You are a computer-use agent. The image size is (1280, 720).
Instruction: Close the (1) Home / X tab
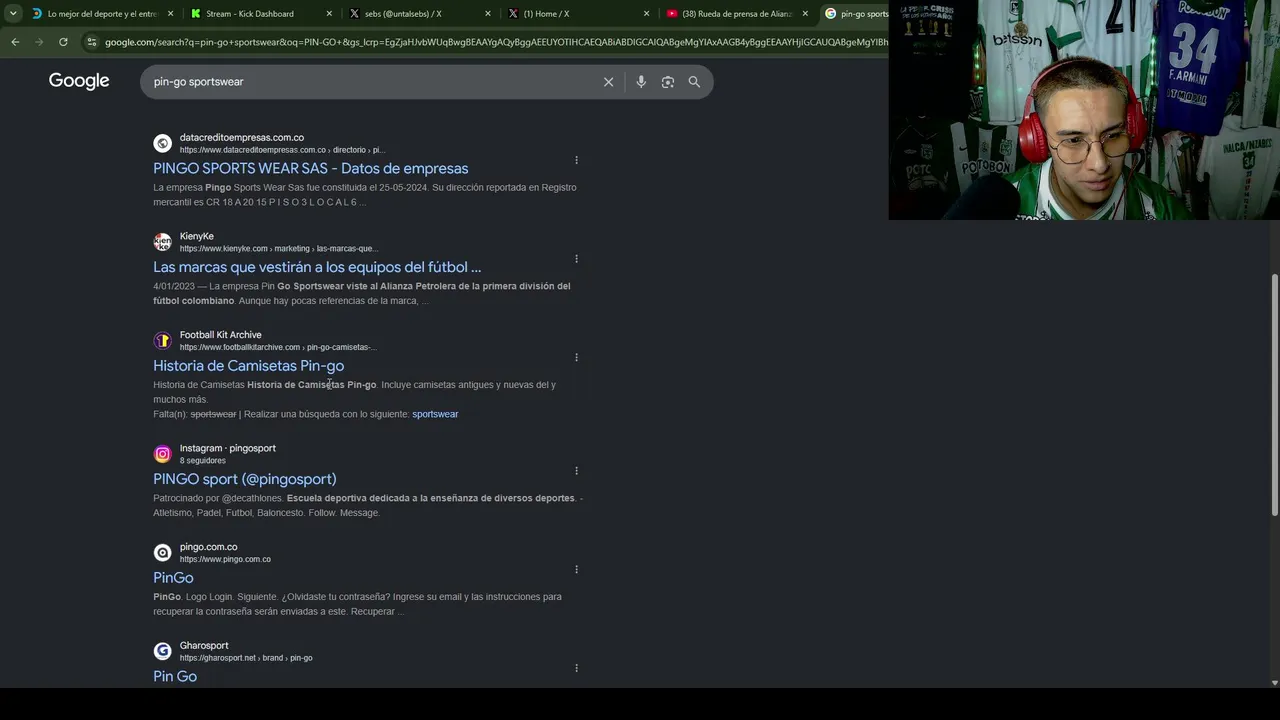tap(646, 14)
